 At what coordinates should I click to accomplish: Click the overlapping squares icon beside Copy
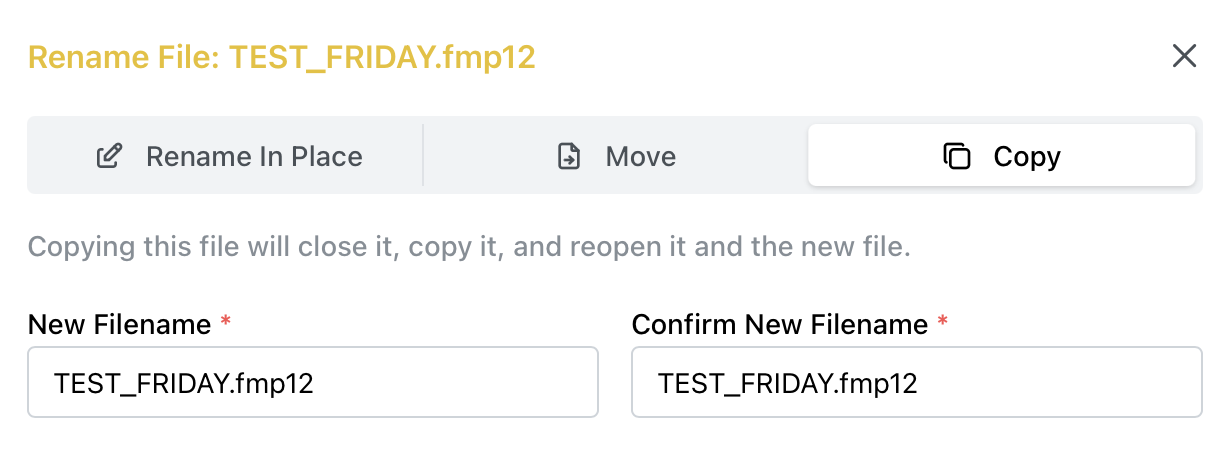pyautogui.click(x=957, y=157)
